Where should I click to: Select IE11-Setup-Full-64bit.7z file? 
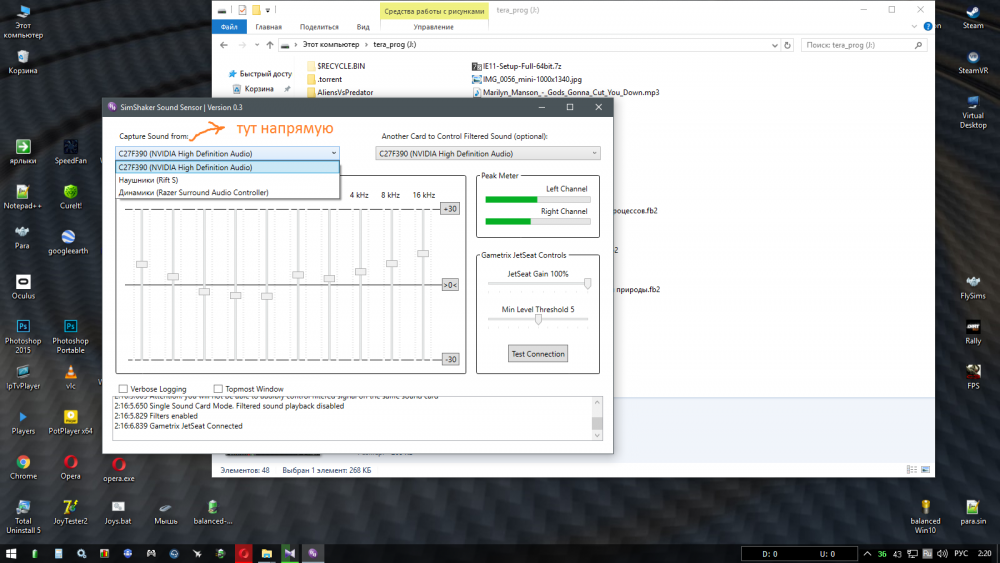coord(517,66)
